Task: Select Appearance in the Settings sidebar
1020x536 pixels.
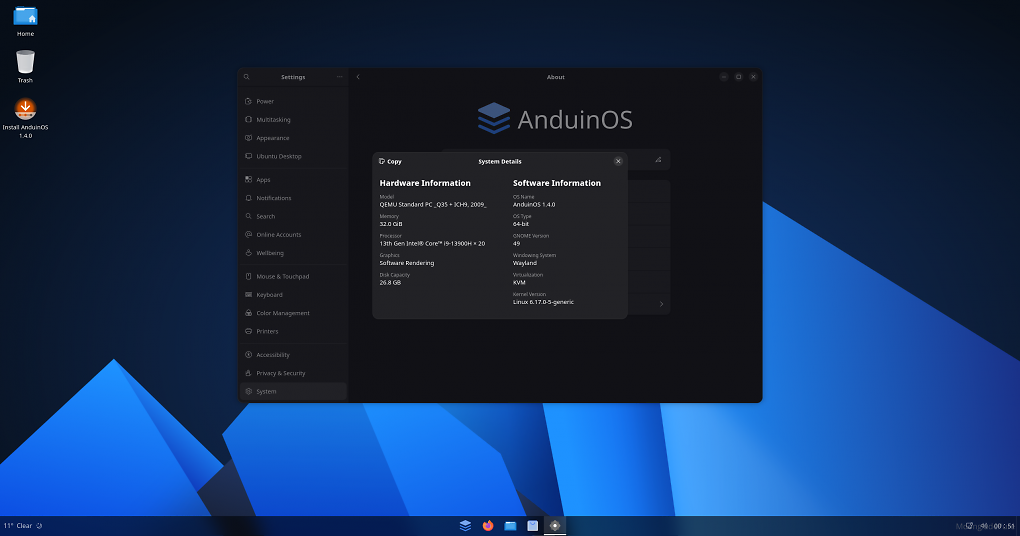Action: 272,138
